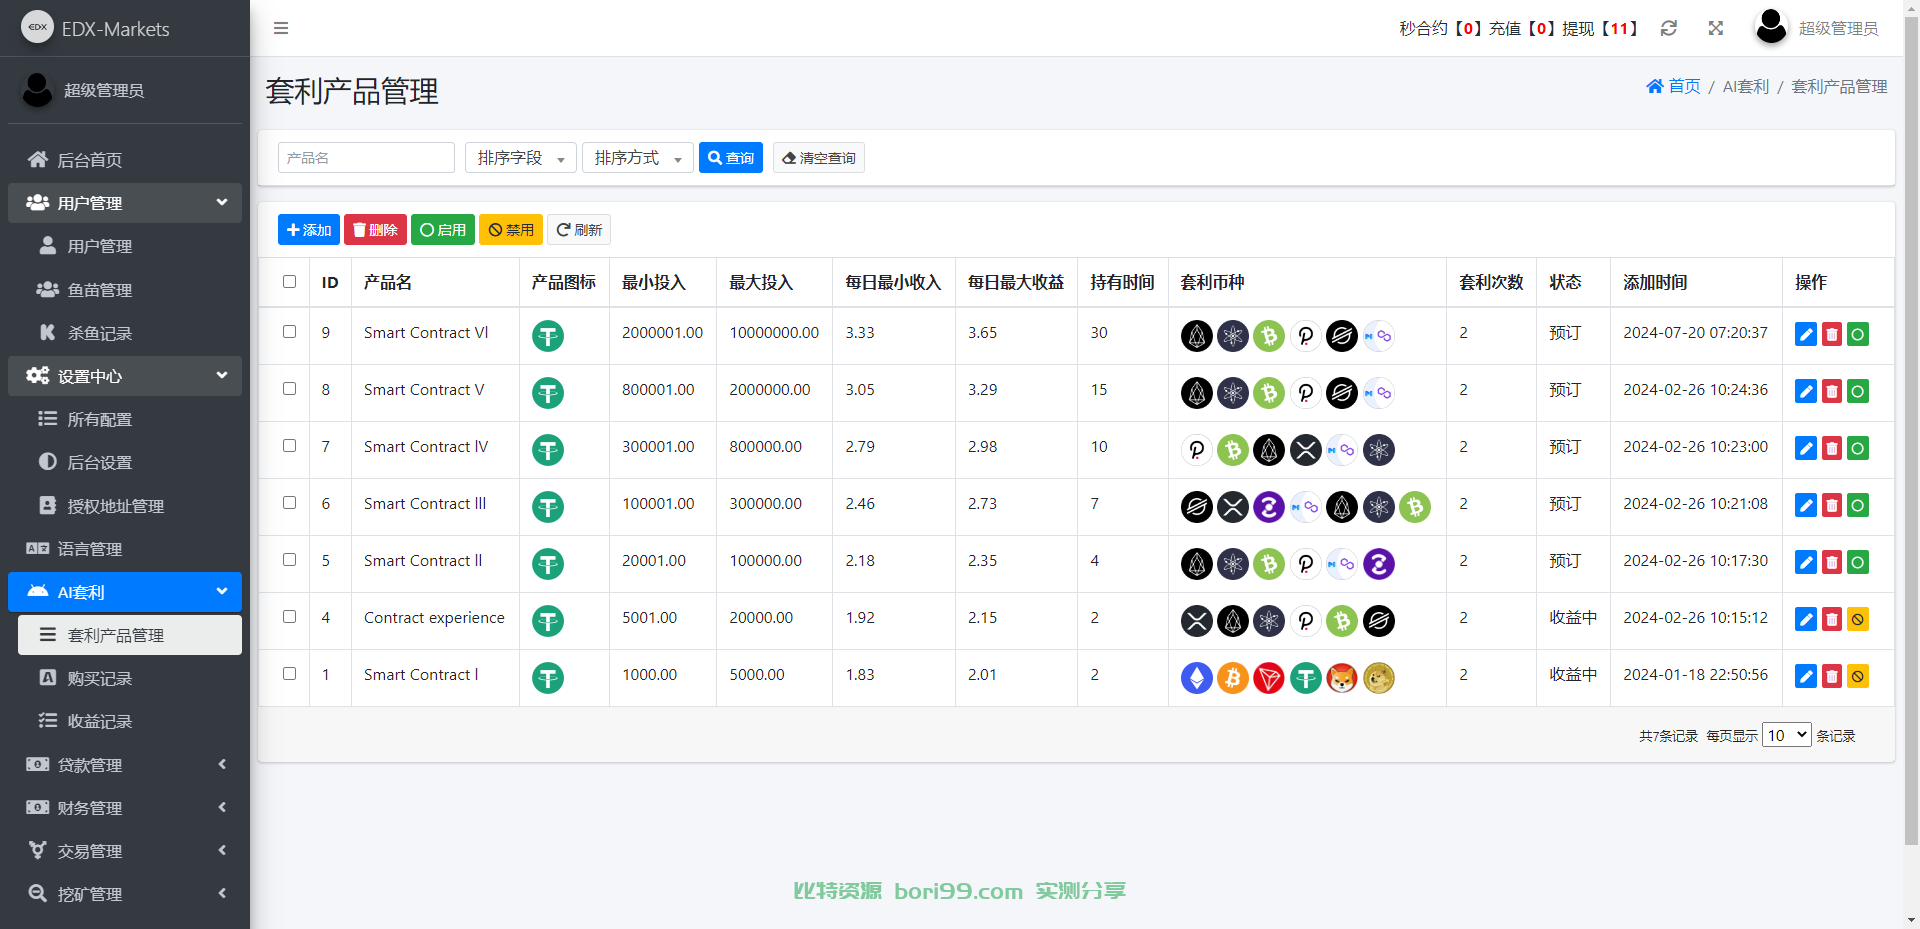Image resolution: width=1920 pixels, height=929 pixels.
Task: Toggle fullscreen mode icon
Action: (1716, 28)
